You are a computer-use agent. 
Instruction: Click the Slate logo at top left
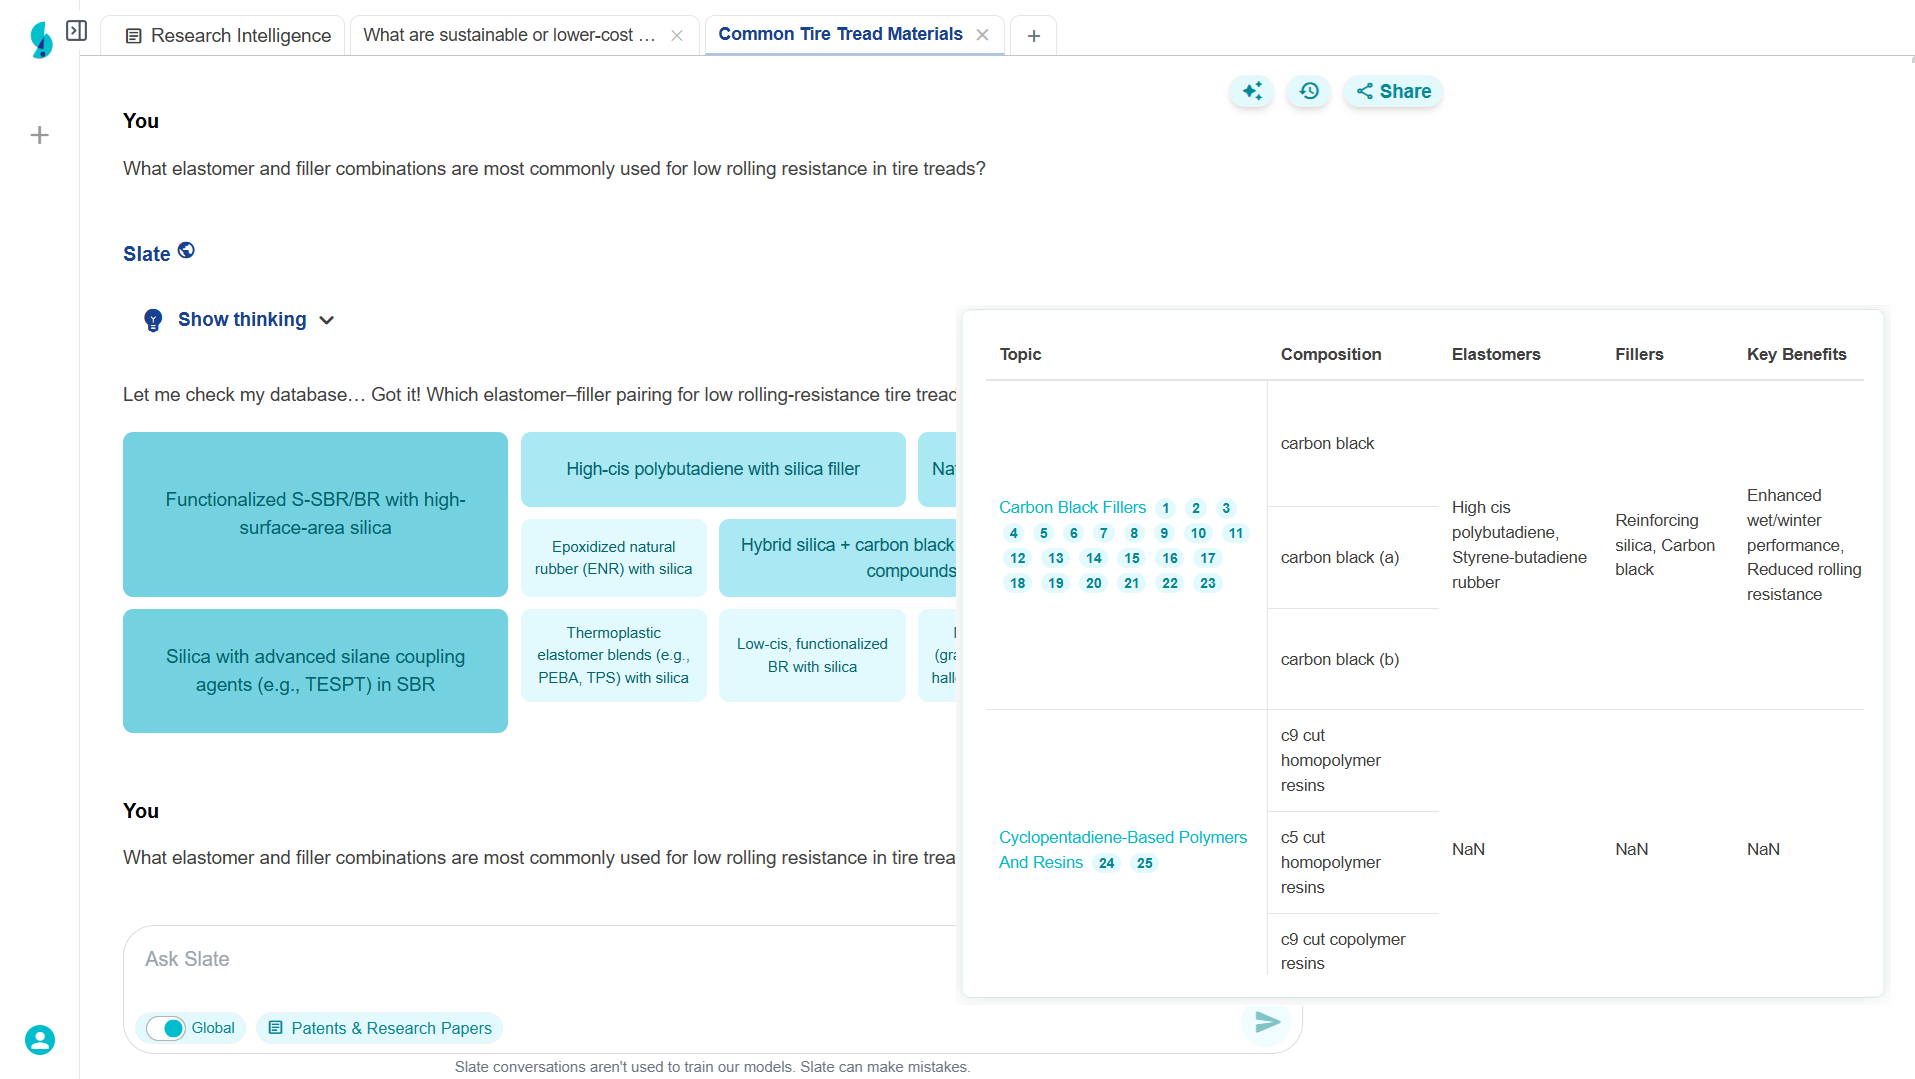[41, 39]
